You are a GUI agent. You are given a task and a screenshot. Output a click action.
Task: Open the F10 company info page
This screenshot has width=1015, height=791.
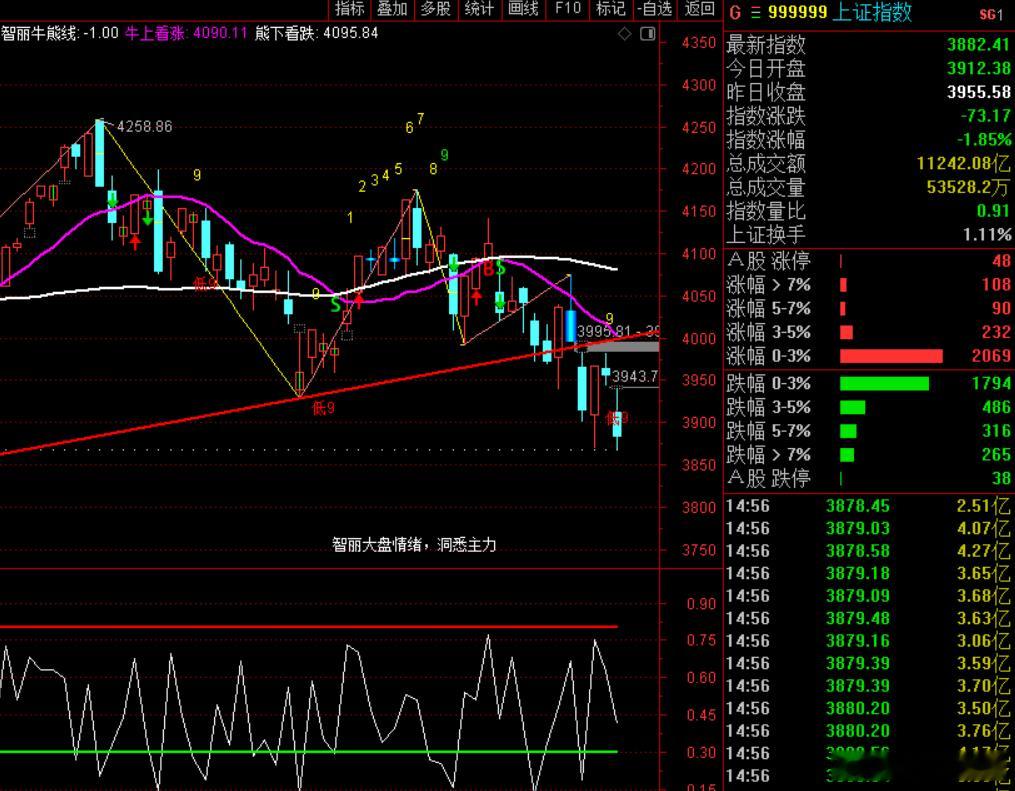pos(568,8)
